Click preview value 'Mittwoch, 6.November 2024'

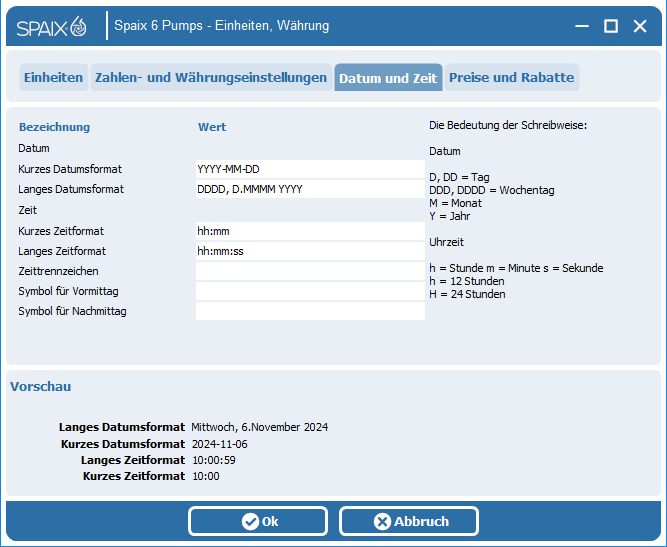tap(259, 427)
